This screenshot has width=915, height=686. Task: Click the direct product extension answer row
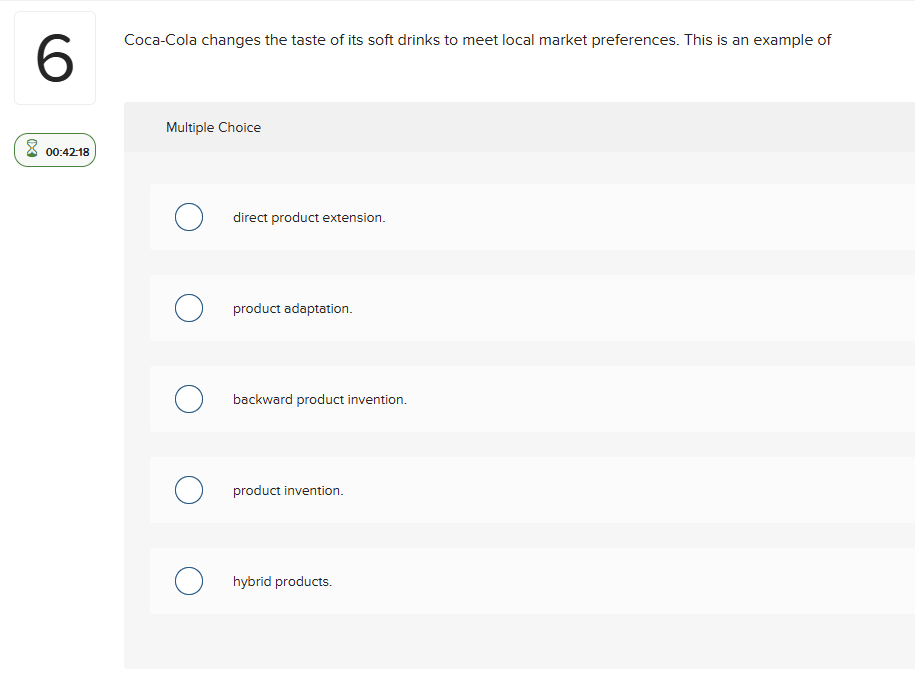tap(500, 217)
